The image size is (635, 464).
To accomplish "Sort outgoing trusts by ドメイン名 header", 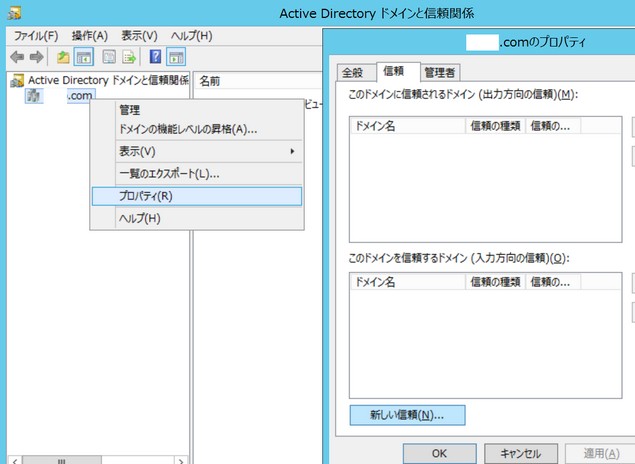I will 408,126.
